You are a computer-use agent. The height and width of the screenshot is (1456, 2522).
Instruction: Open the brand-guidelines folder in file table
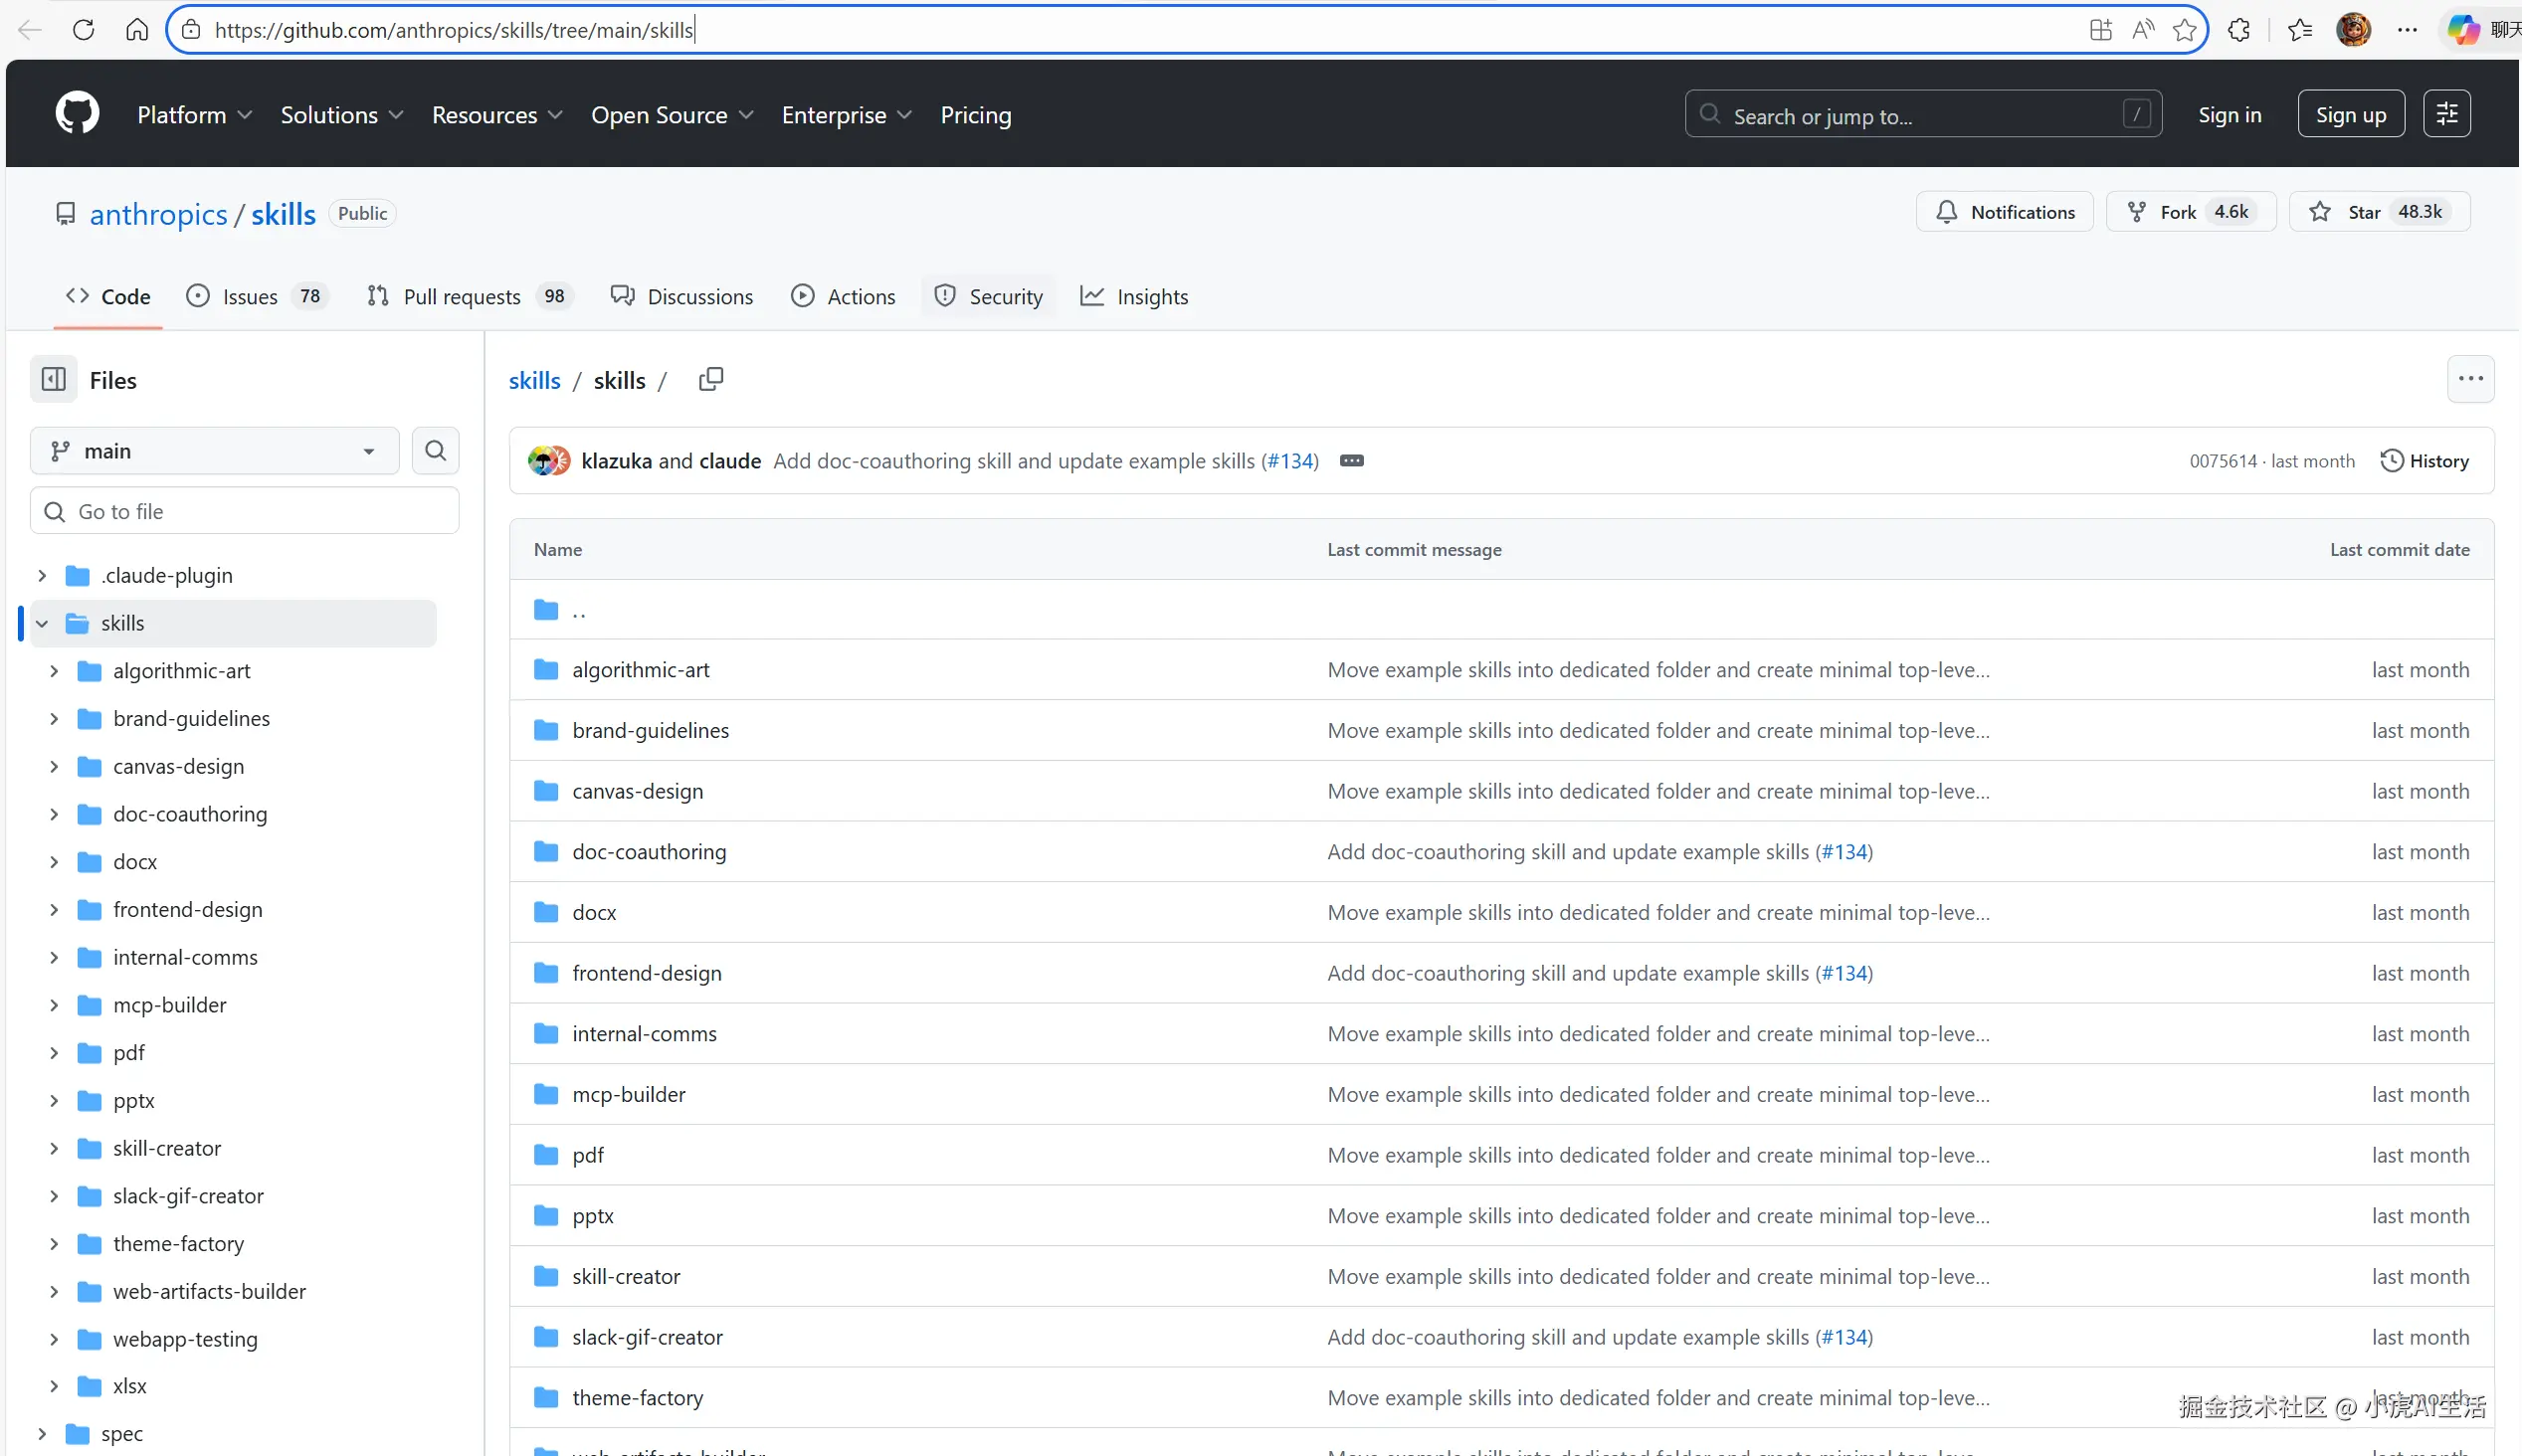tap(650, 731)
